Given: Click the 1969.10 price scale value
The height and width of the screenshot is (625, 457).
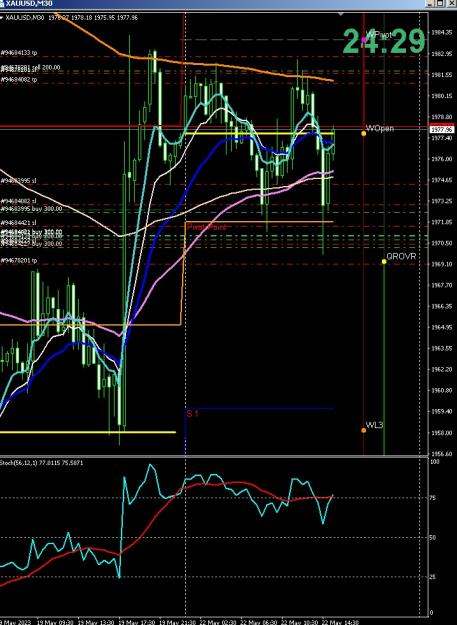Looking at the screenshot, I should coord(441,264).
